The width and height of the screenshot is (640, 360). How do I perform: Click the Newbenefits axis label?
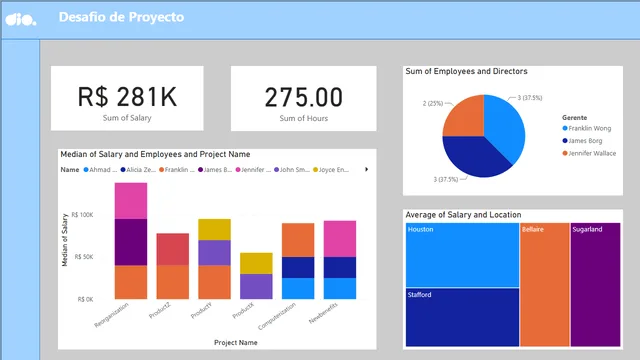tap(323, 313)
